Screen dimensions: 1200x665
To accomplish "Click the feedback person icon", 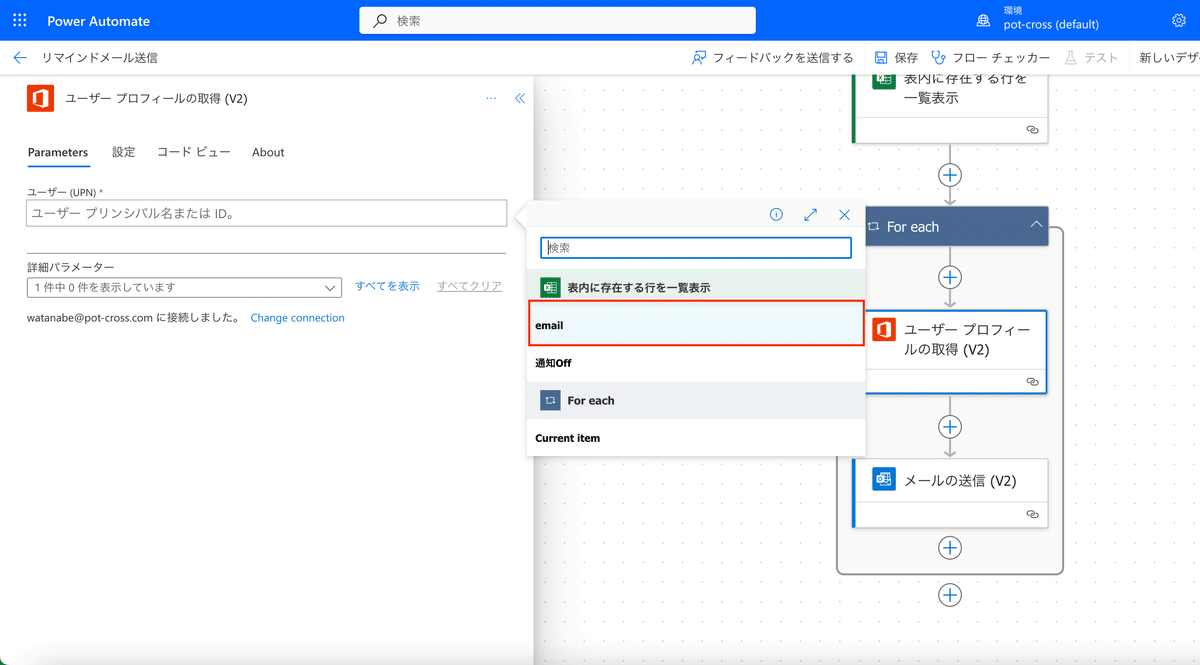I will coord(700,58).
